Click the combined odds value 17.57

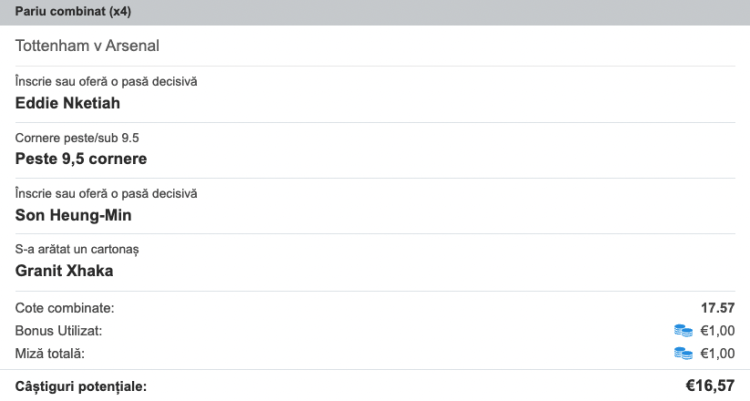click(x=718, y=308)
